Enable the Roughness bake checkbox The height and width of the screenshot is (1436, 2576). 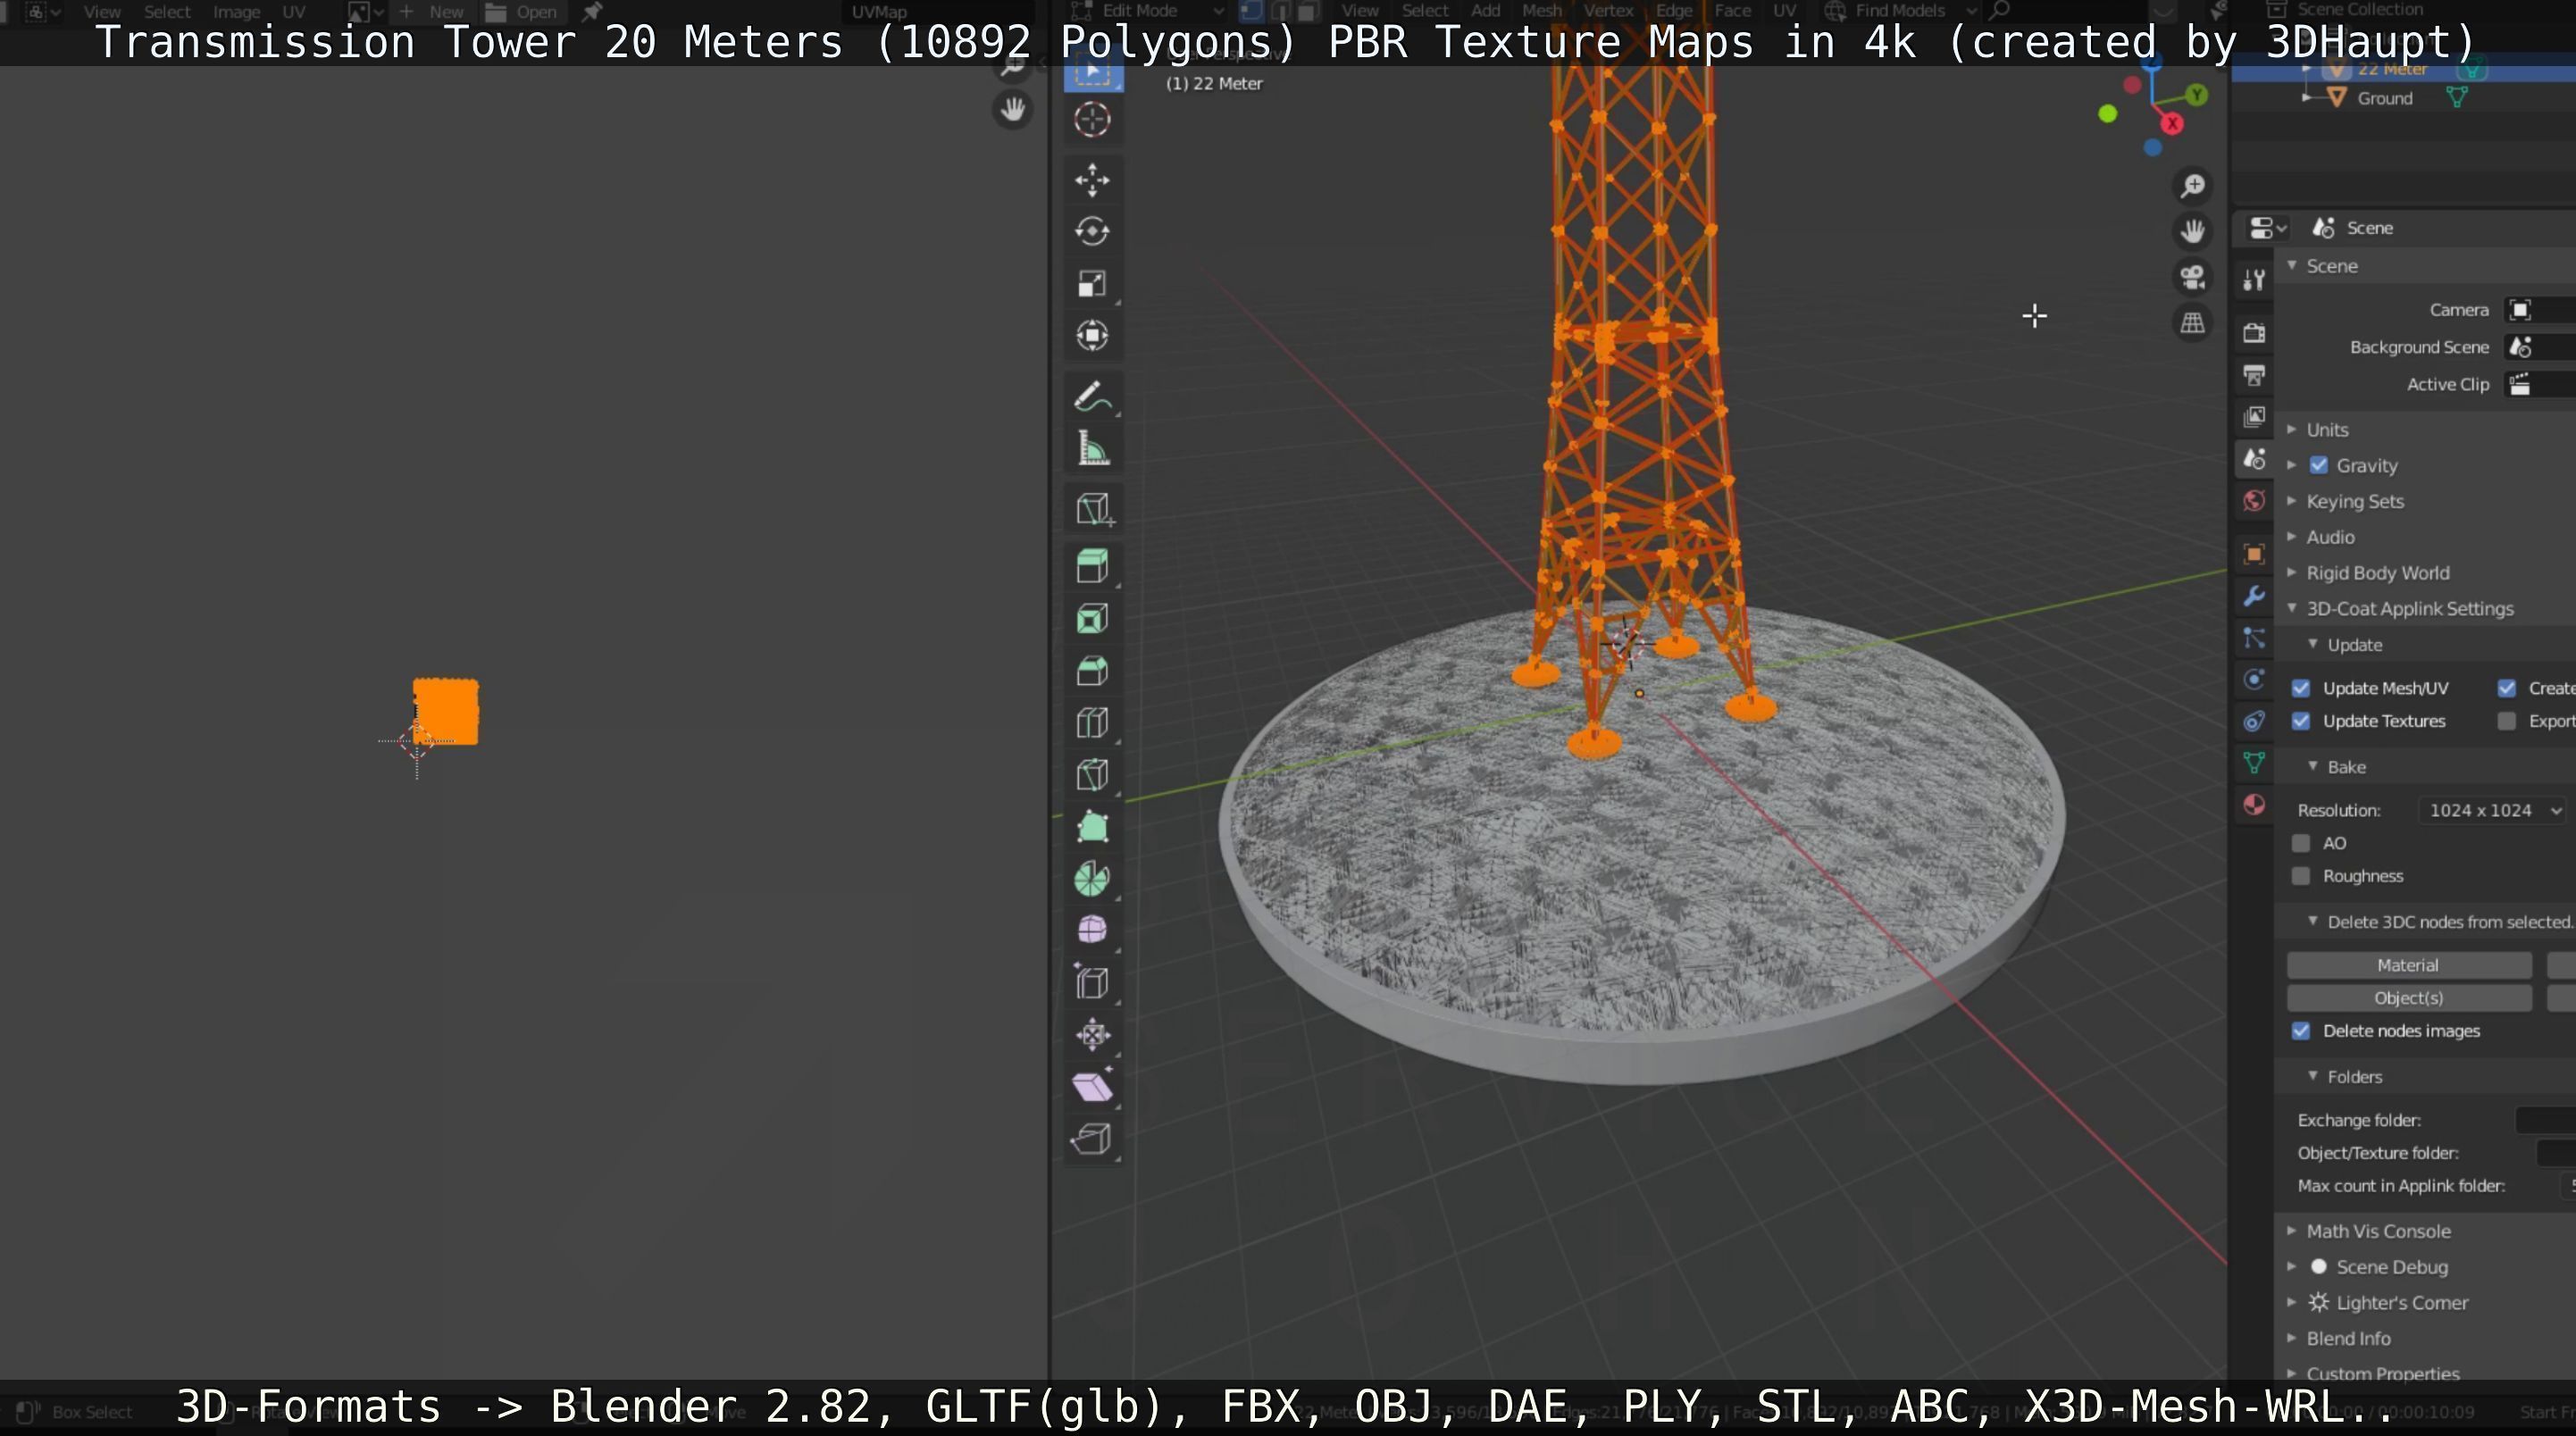2301,877
